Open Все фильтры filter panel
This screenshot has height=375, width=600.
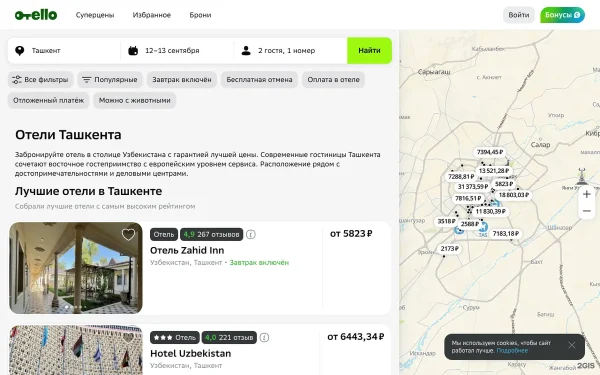point(41,80)
